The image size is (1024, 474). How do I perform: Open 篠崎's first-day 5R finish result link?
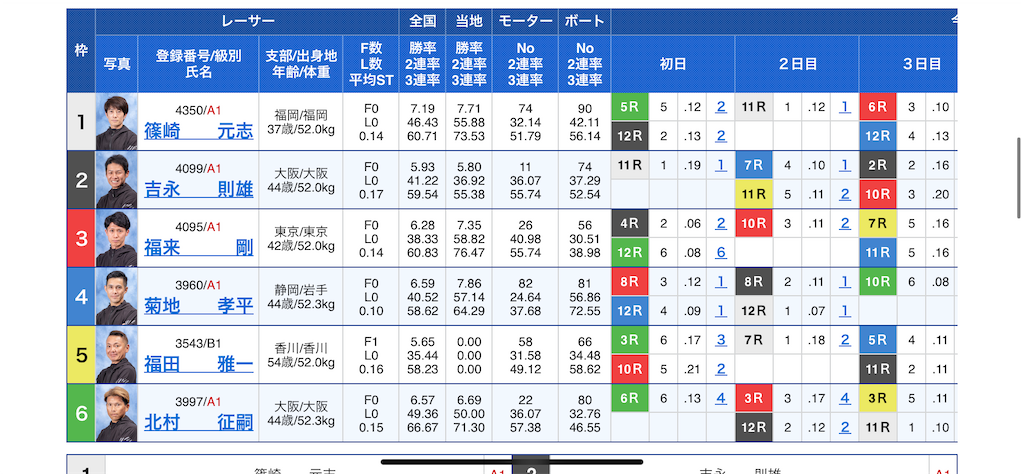(x=720, y=108)
